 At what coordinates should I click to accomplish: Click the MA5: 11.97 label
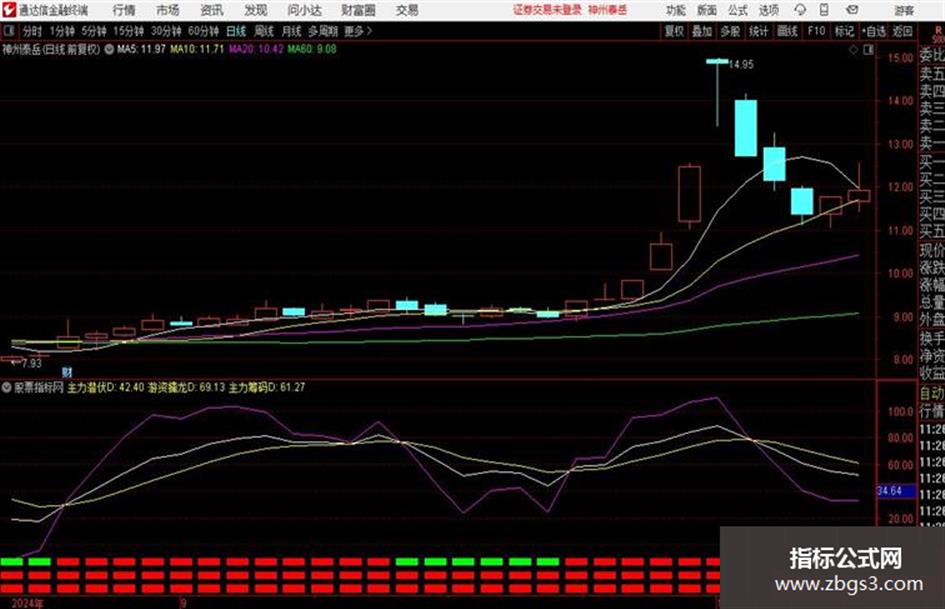point(141,49)
